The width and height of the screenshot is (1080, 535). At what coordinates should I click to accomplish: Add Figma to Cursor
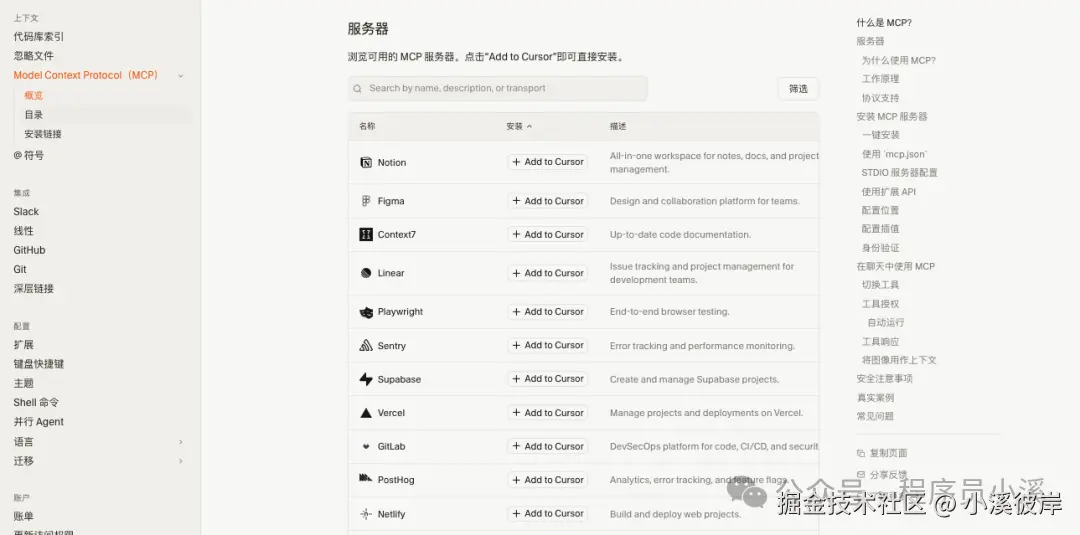tap(548, 201)
